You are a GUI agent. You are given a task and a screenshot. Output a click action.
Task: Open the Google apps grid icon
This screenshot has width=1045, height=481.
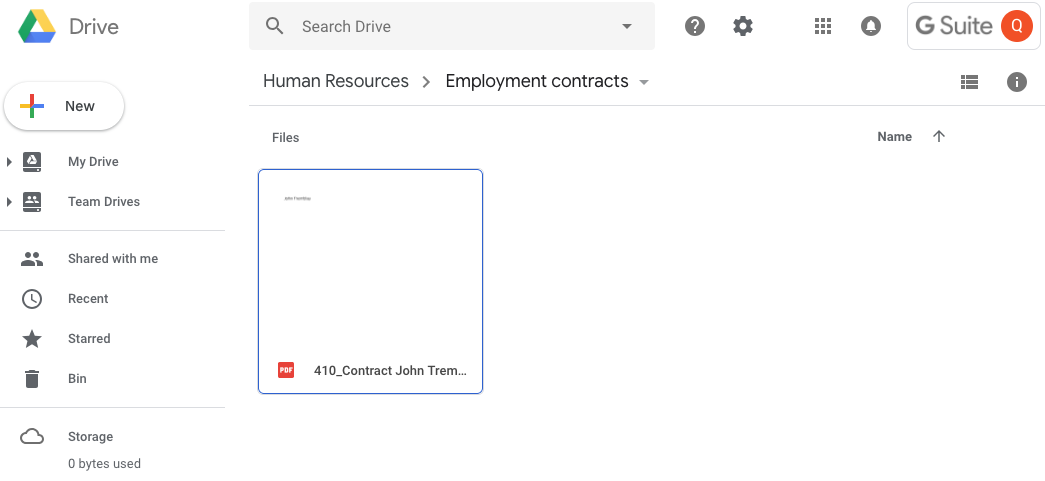823,26
